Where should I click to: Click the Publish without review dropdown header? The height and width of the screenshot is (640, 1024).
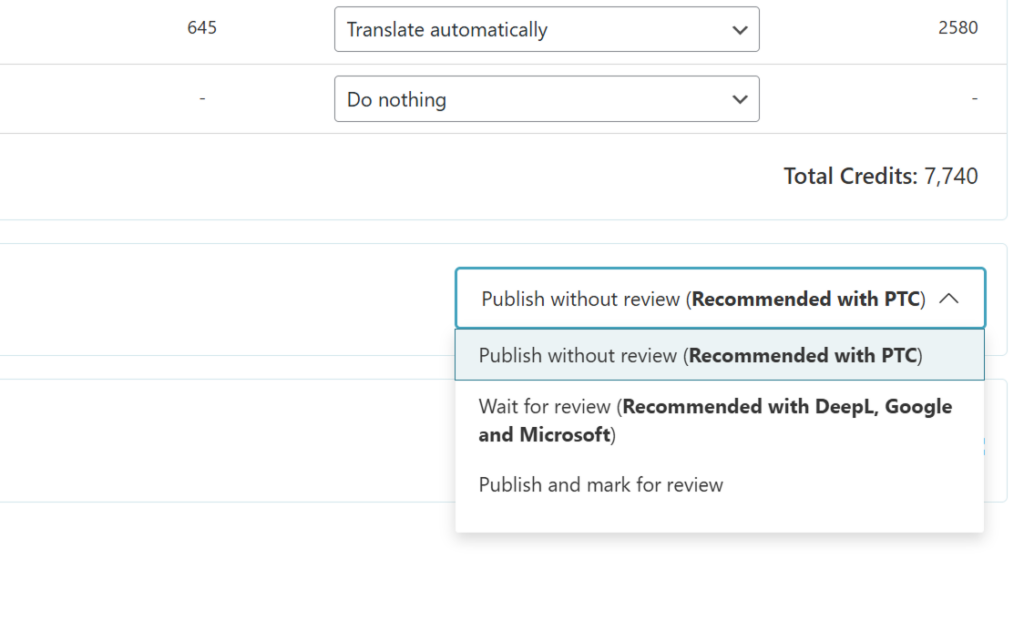pos(718,298)
